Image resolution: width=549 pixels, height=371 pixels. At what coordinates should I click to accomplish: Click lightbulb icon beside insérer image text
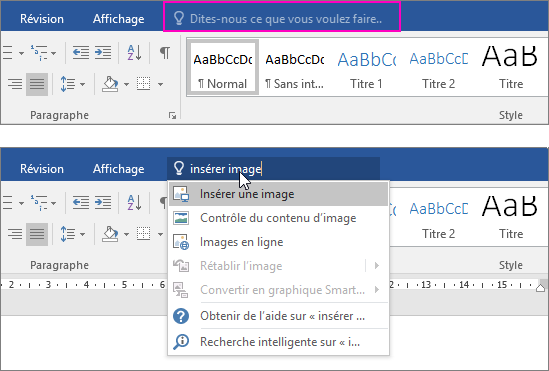click(x=179, y=168)
